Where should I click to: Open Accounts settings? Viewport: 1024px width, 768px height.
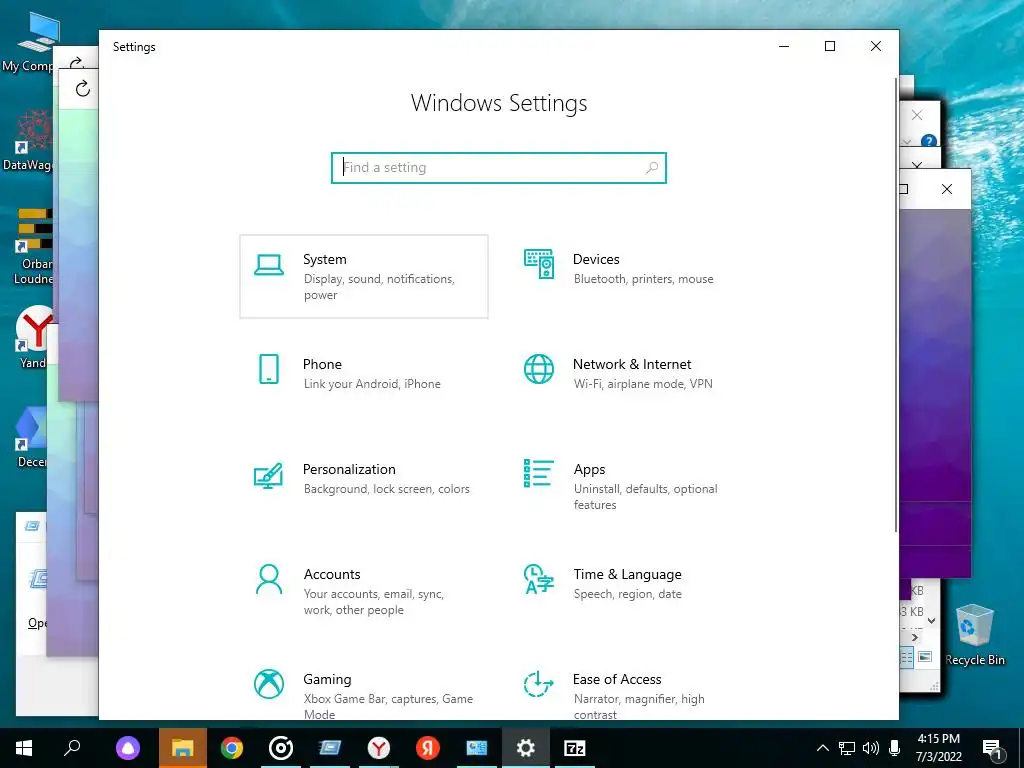tap(364, 591)
